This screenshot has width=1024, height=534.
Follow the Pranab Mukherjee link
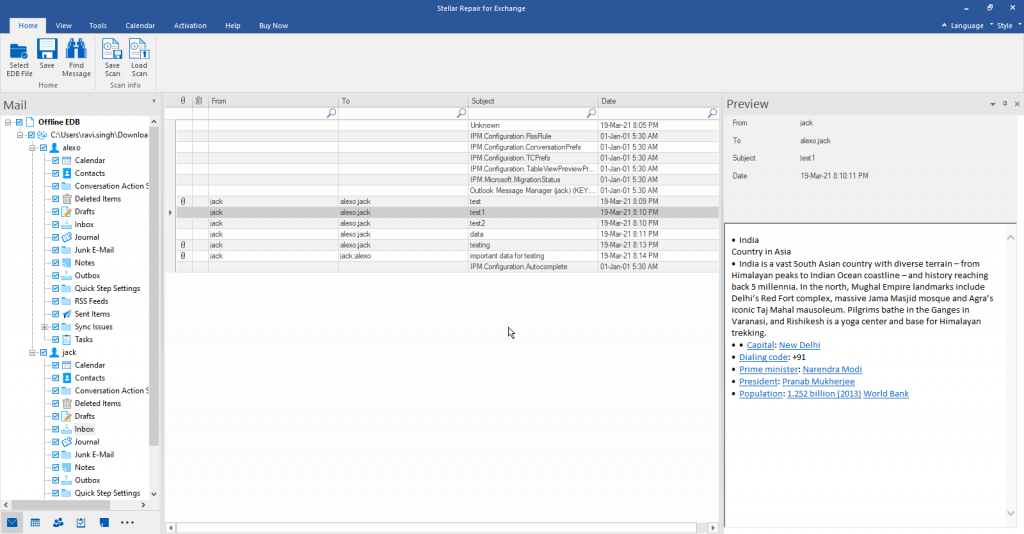tap(818, 381)
